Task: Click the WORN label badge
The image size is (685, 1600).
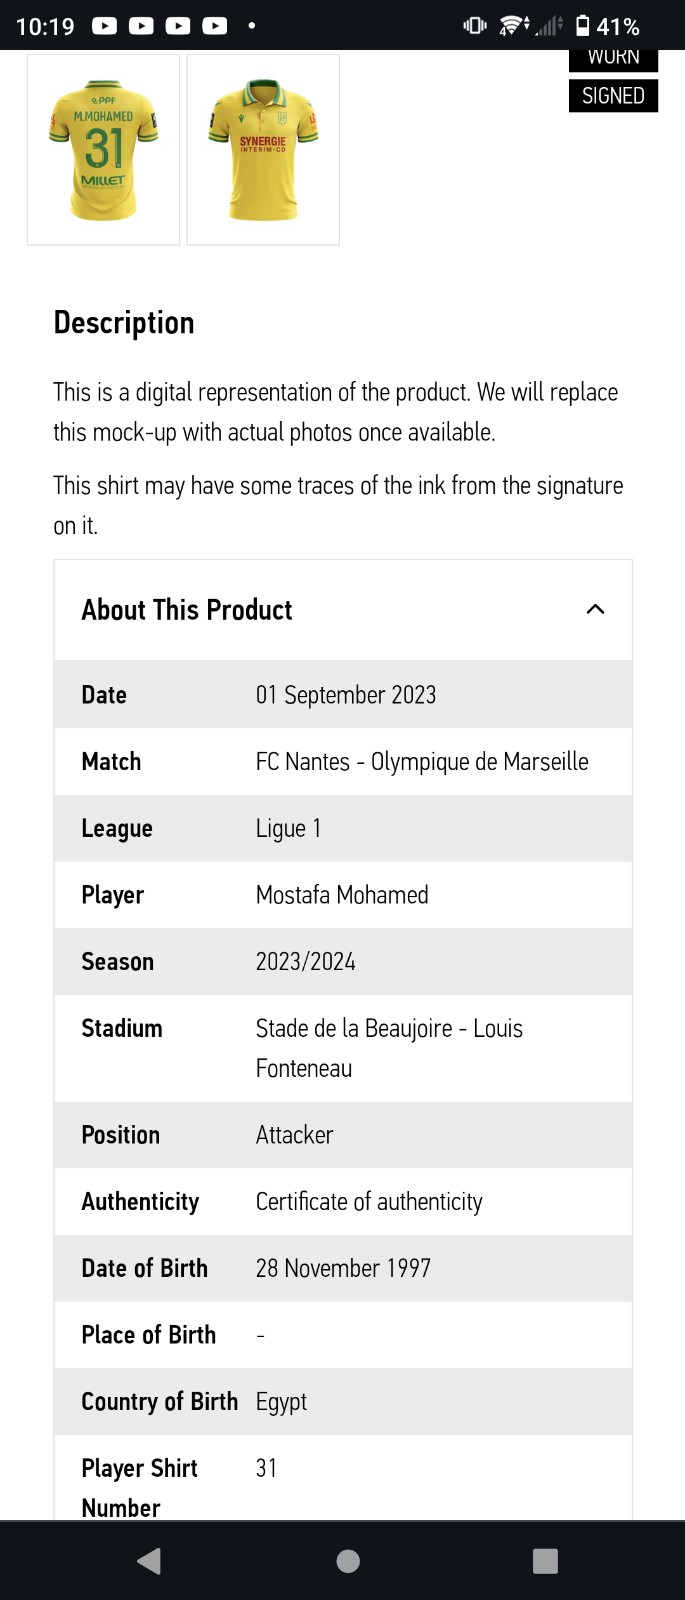Action: coord(613,58)
